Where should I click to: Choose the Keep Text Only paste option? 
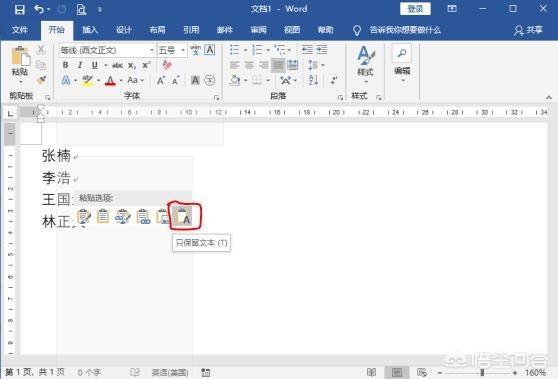coord(184,216)
